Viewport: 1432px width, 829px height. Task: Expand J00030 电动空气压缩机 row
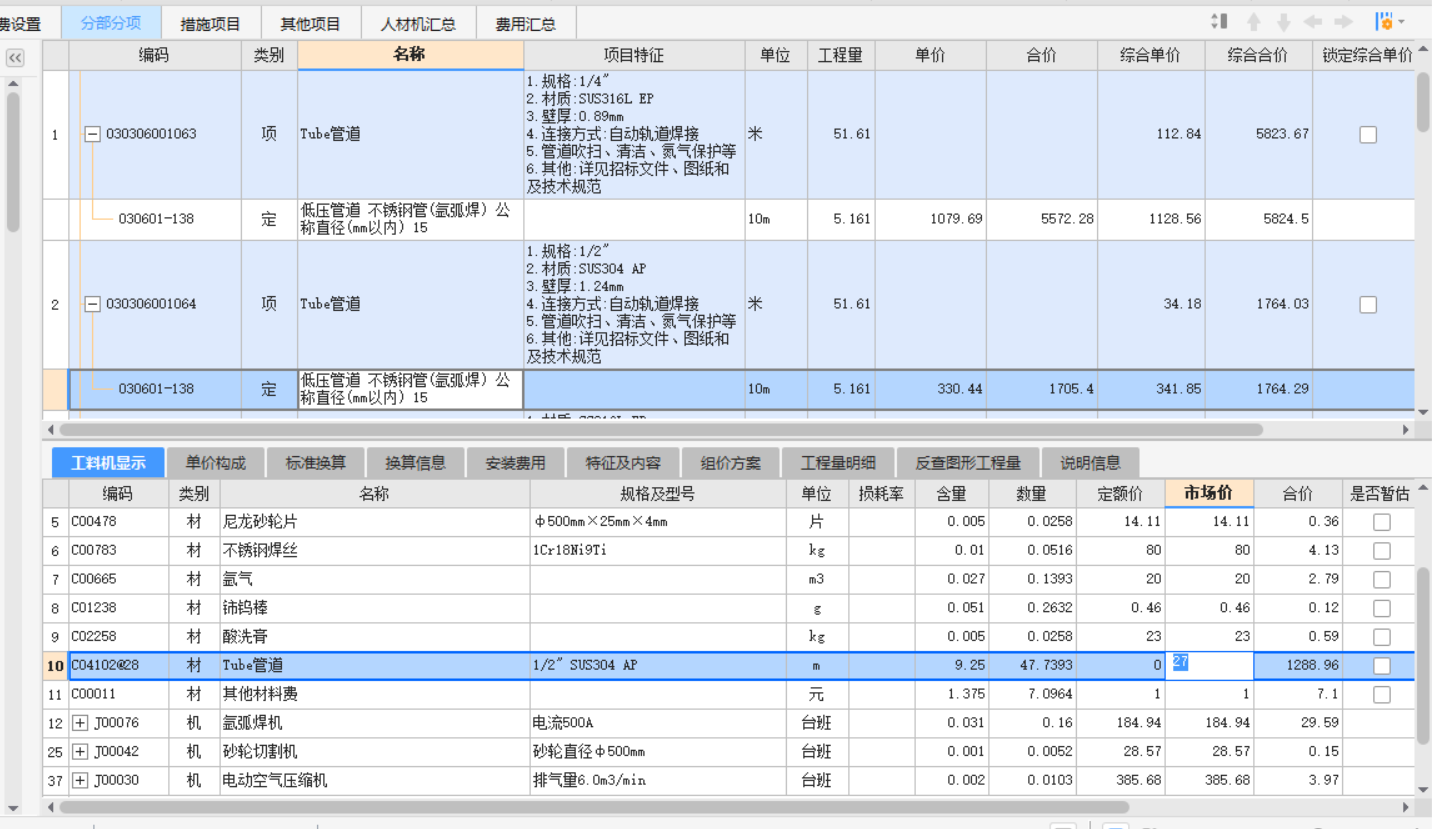point(80,780)
